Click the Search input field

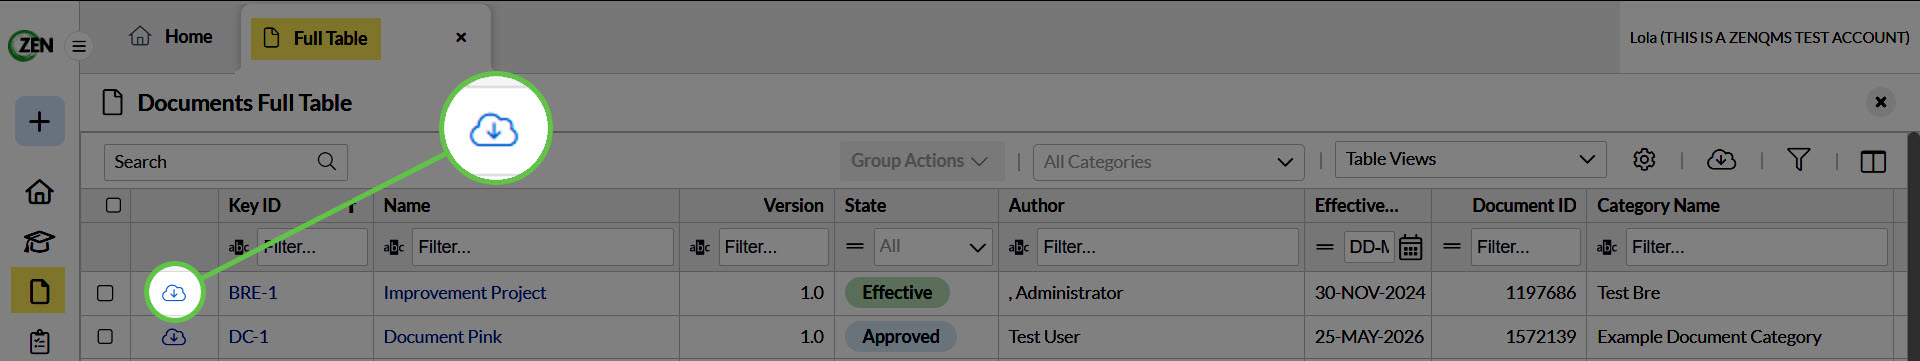226,162
